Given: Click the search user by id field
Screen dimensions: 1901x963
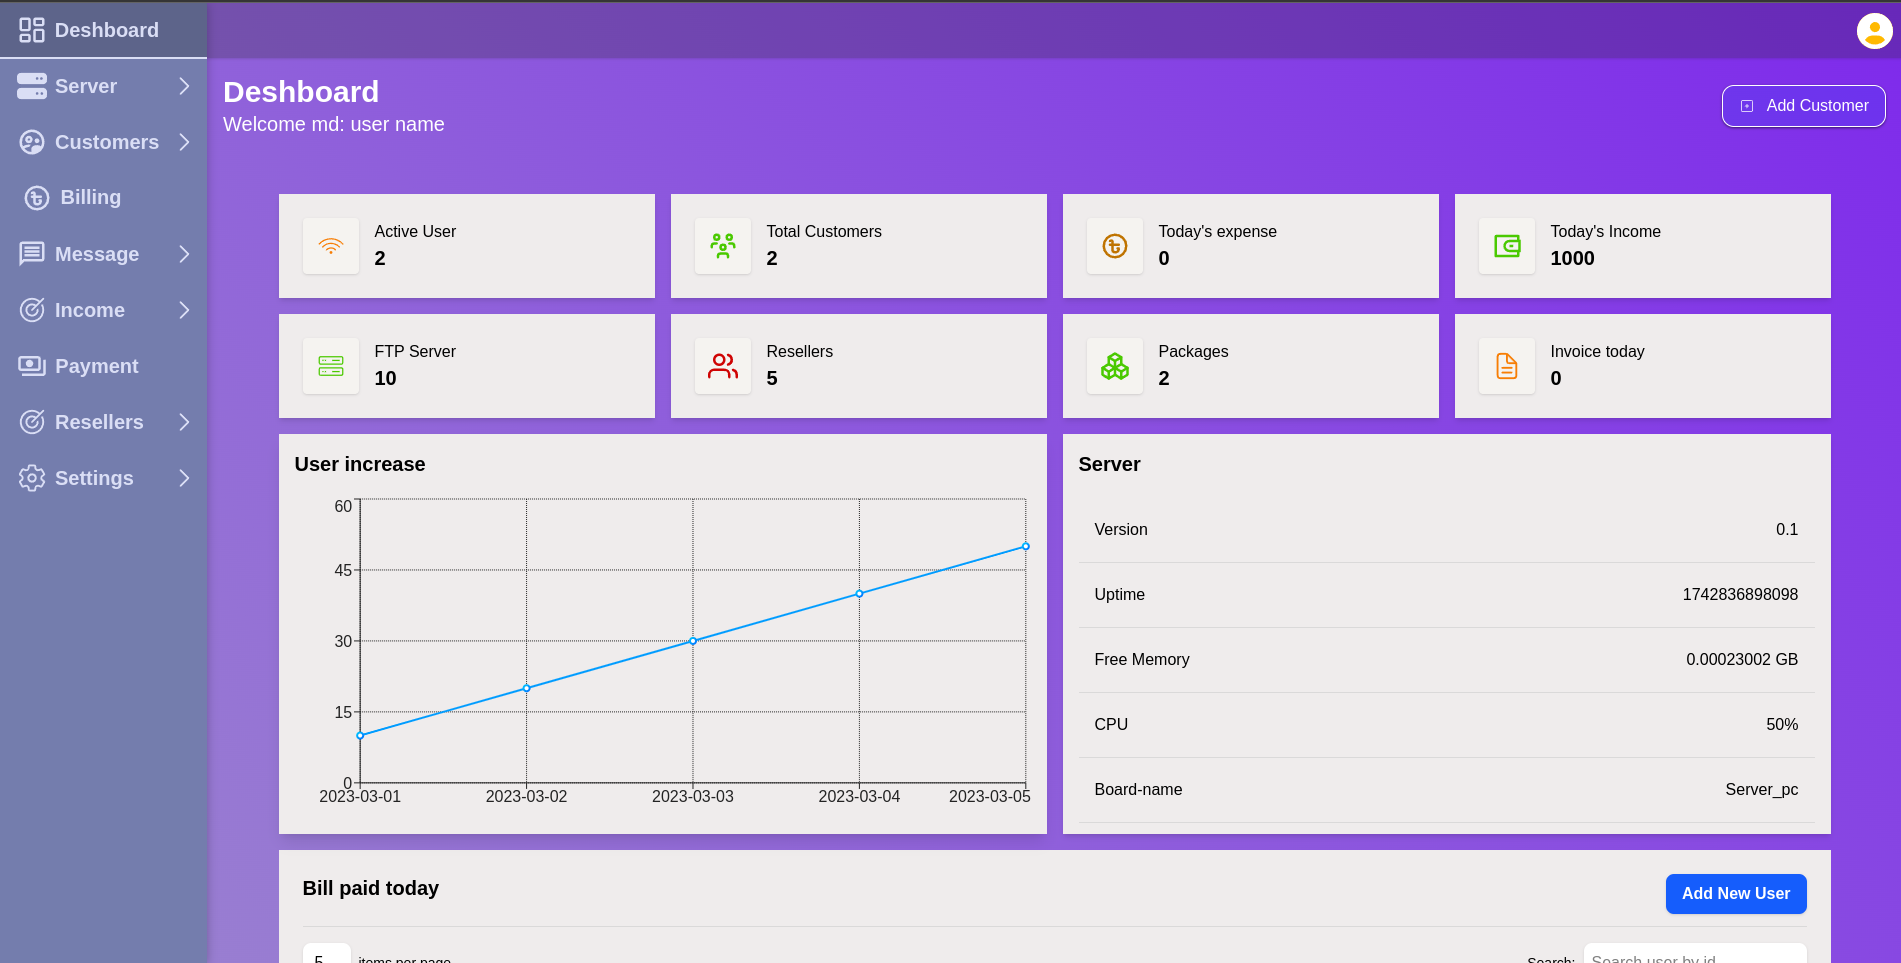Looking at the screenshot, I should coord(1694,957).
